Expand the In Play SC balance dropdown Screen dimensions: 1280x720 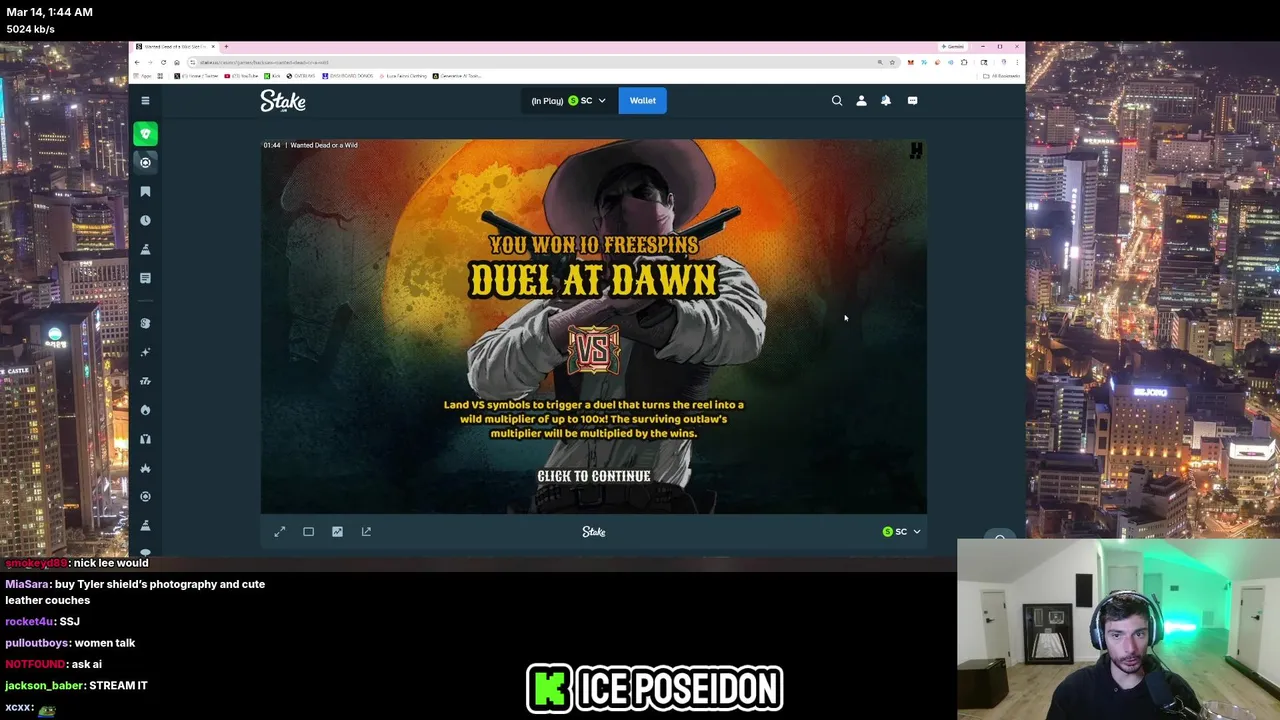568,101
